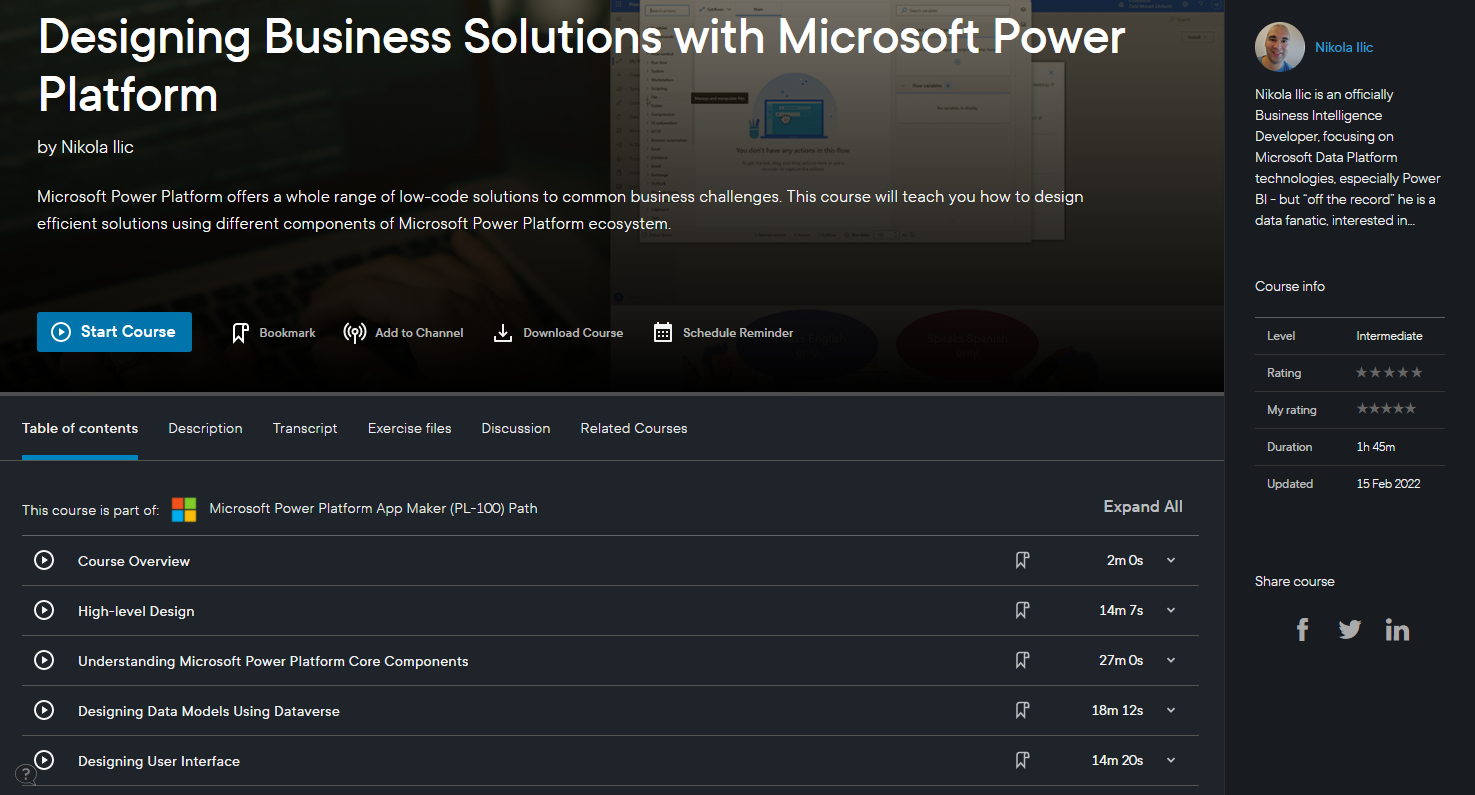Click the Download Course icon

coord(503,333)
